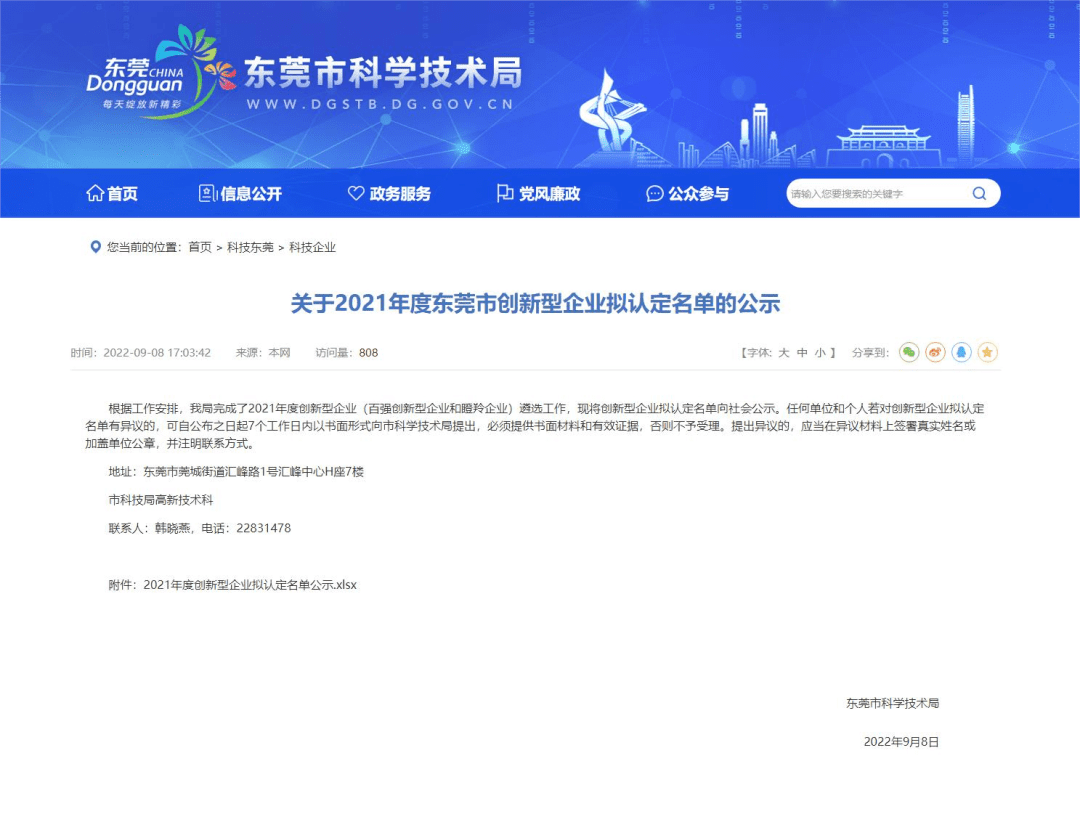
Task: Open the 公众参与 menu
Action: (x=688, y=194)
